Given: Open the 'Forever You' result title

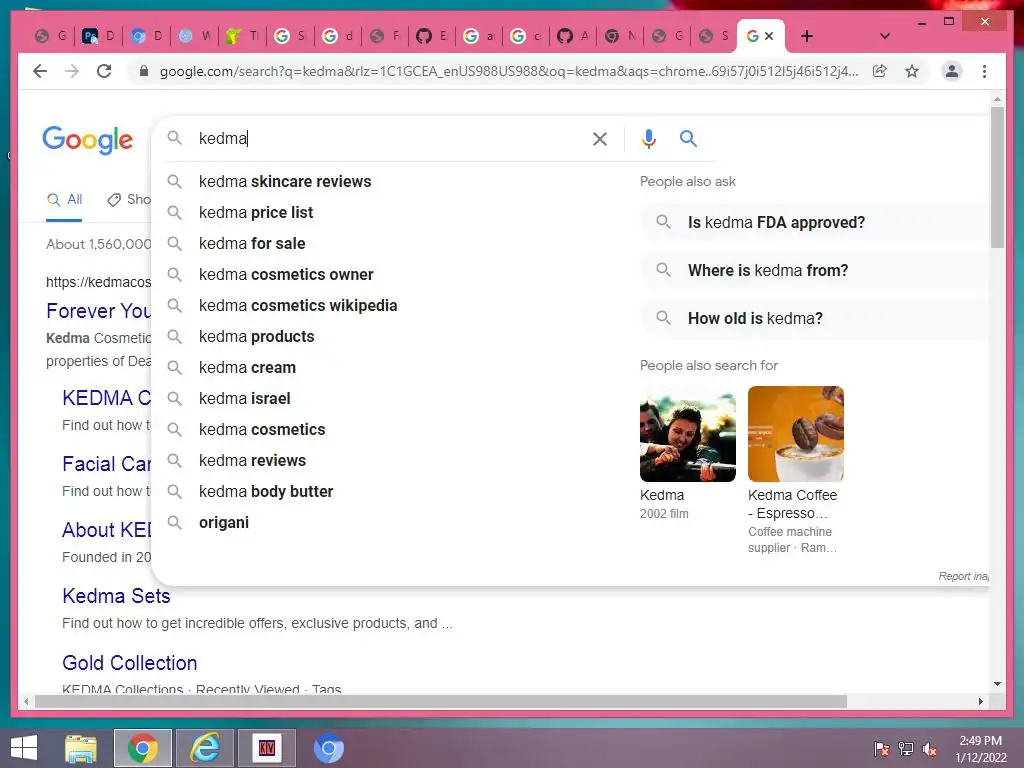Looking at the screenshot, I should pyautogui.click(x=98, y=311).
